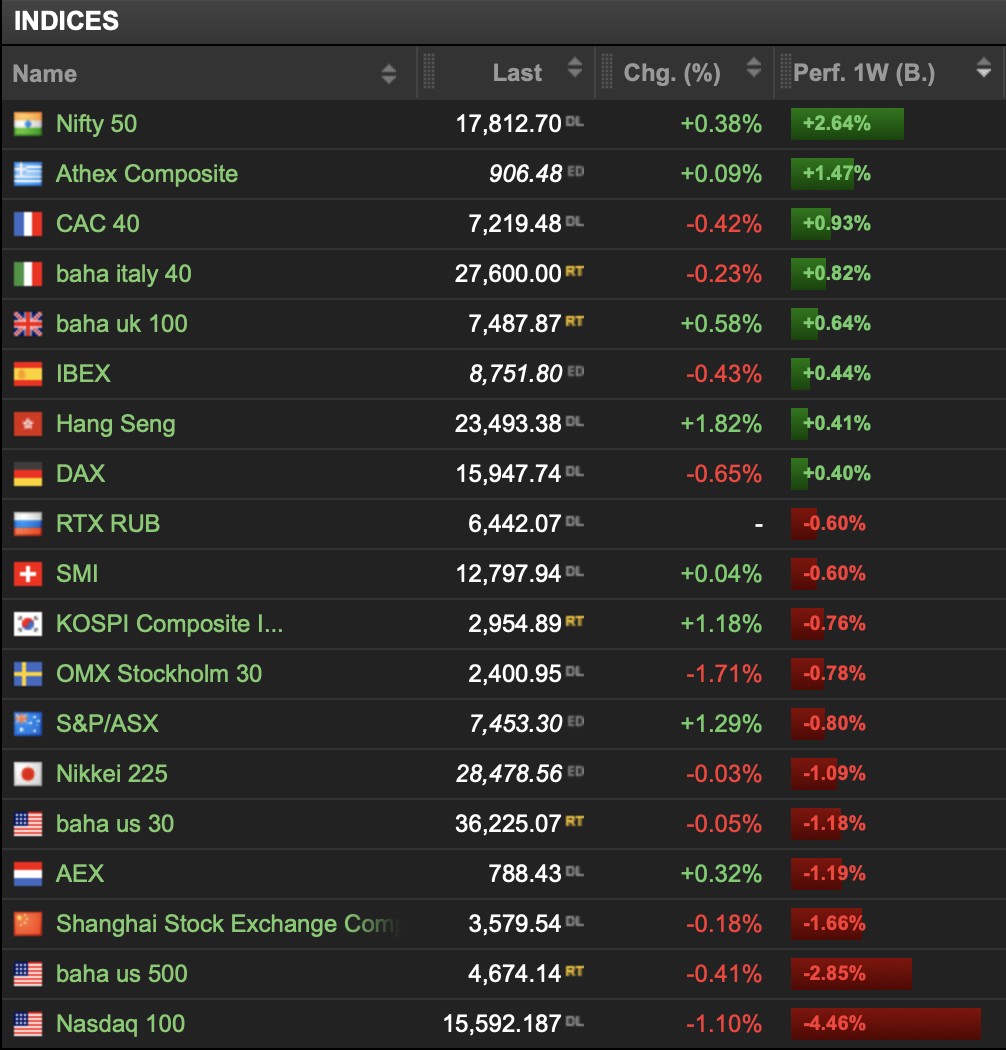
Task: Open the OMX Stockholm 30 link
Action: (x=159, y=674)
